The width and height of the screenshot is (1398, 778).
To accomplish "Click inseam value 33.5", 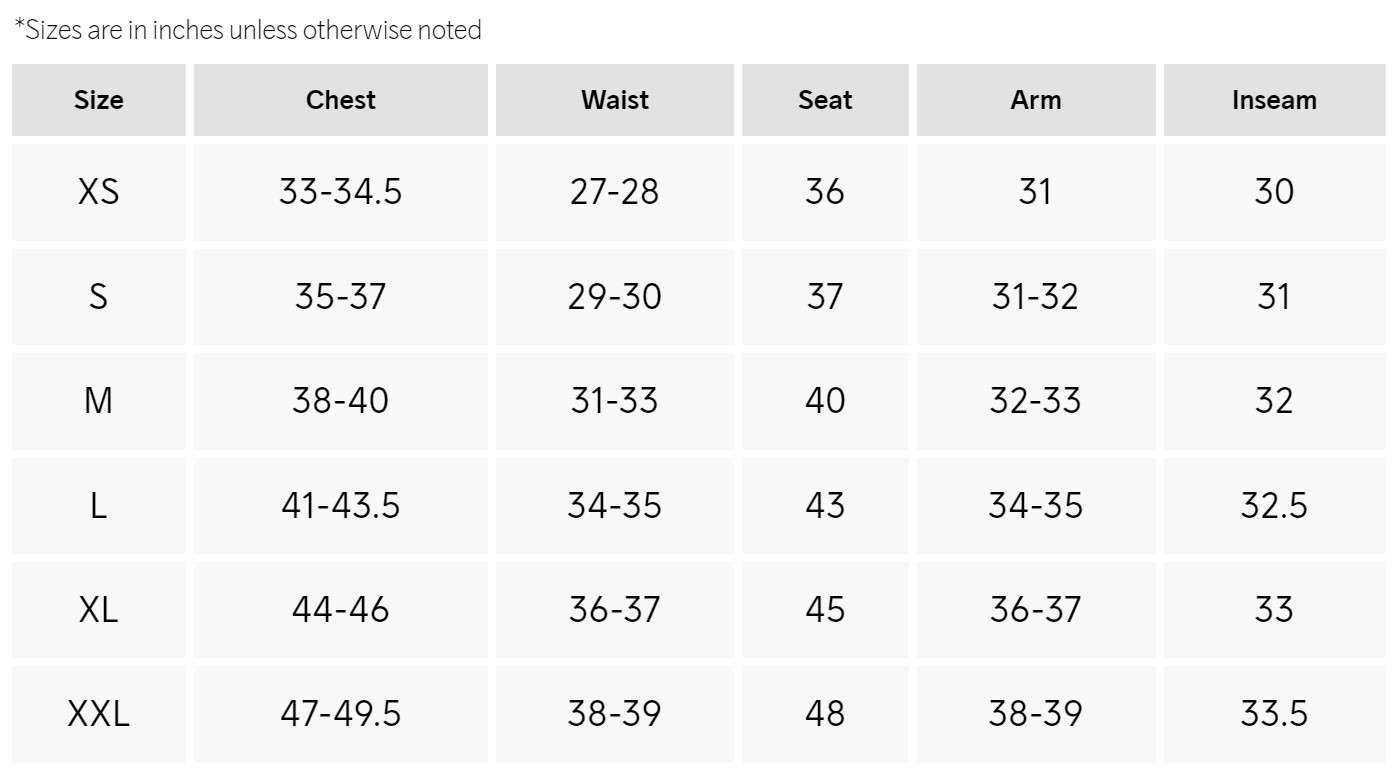I will (1274, 714).
